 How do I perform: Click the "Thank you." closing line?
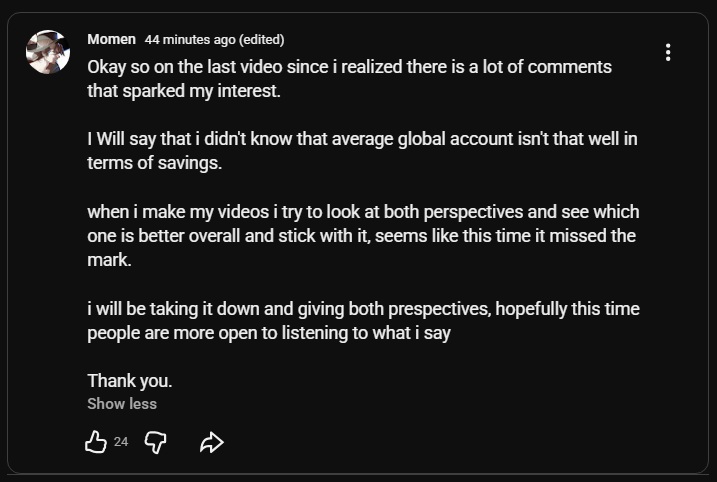coord(130,380)
